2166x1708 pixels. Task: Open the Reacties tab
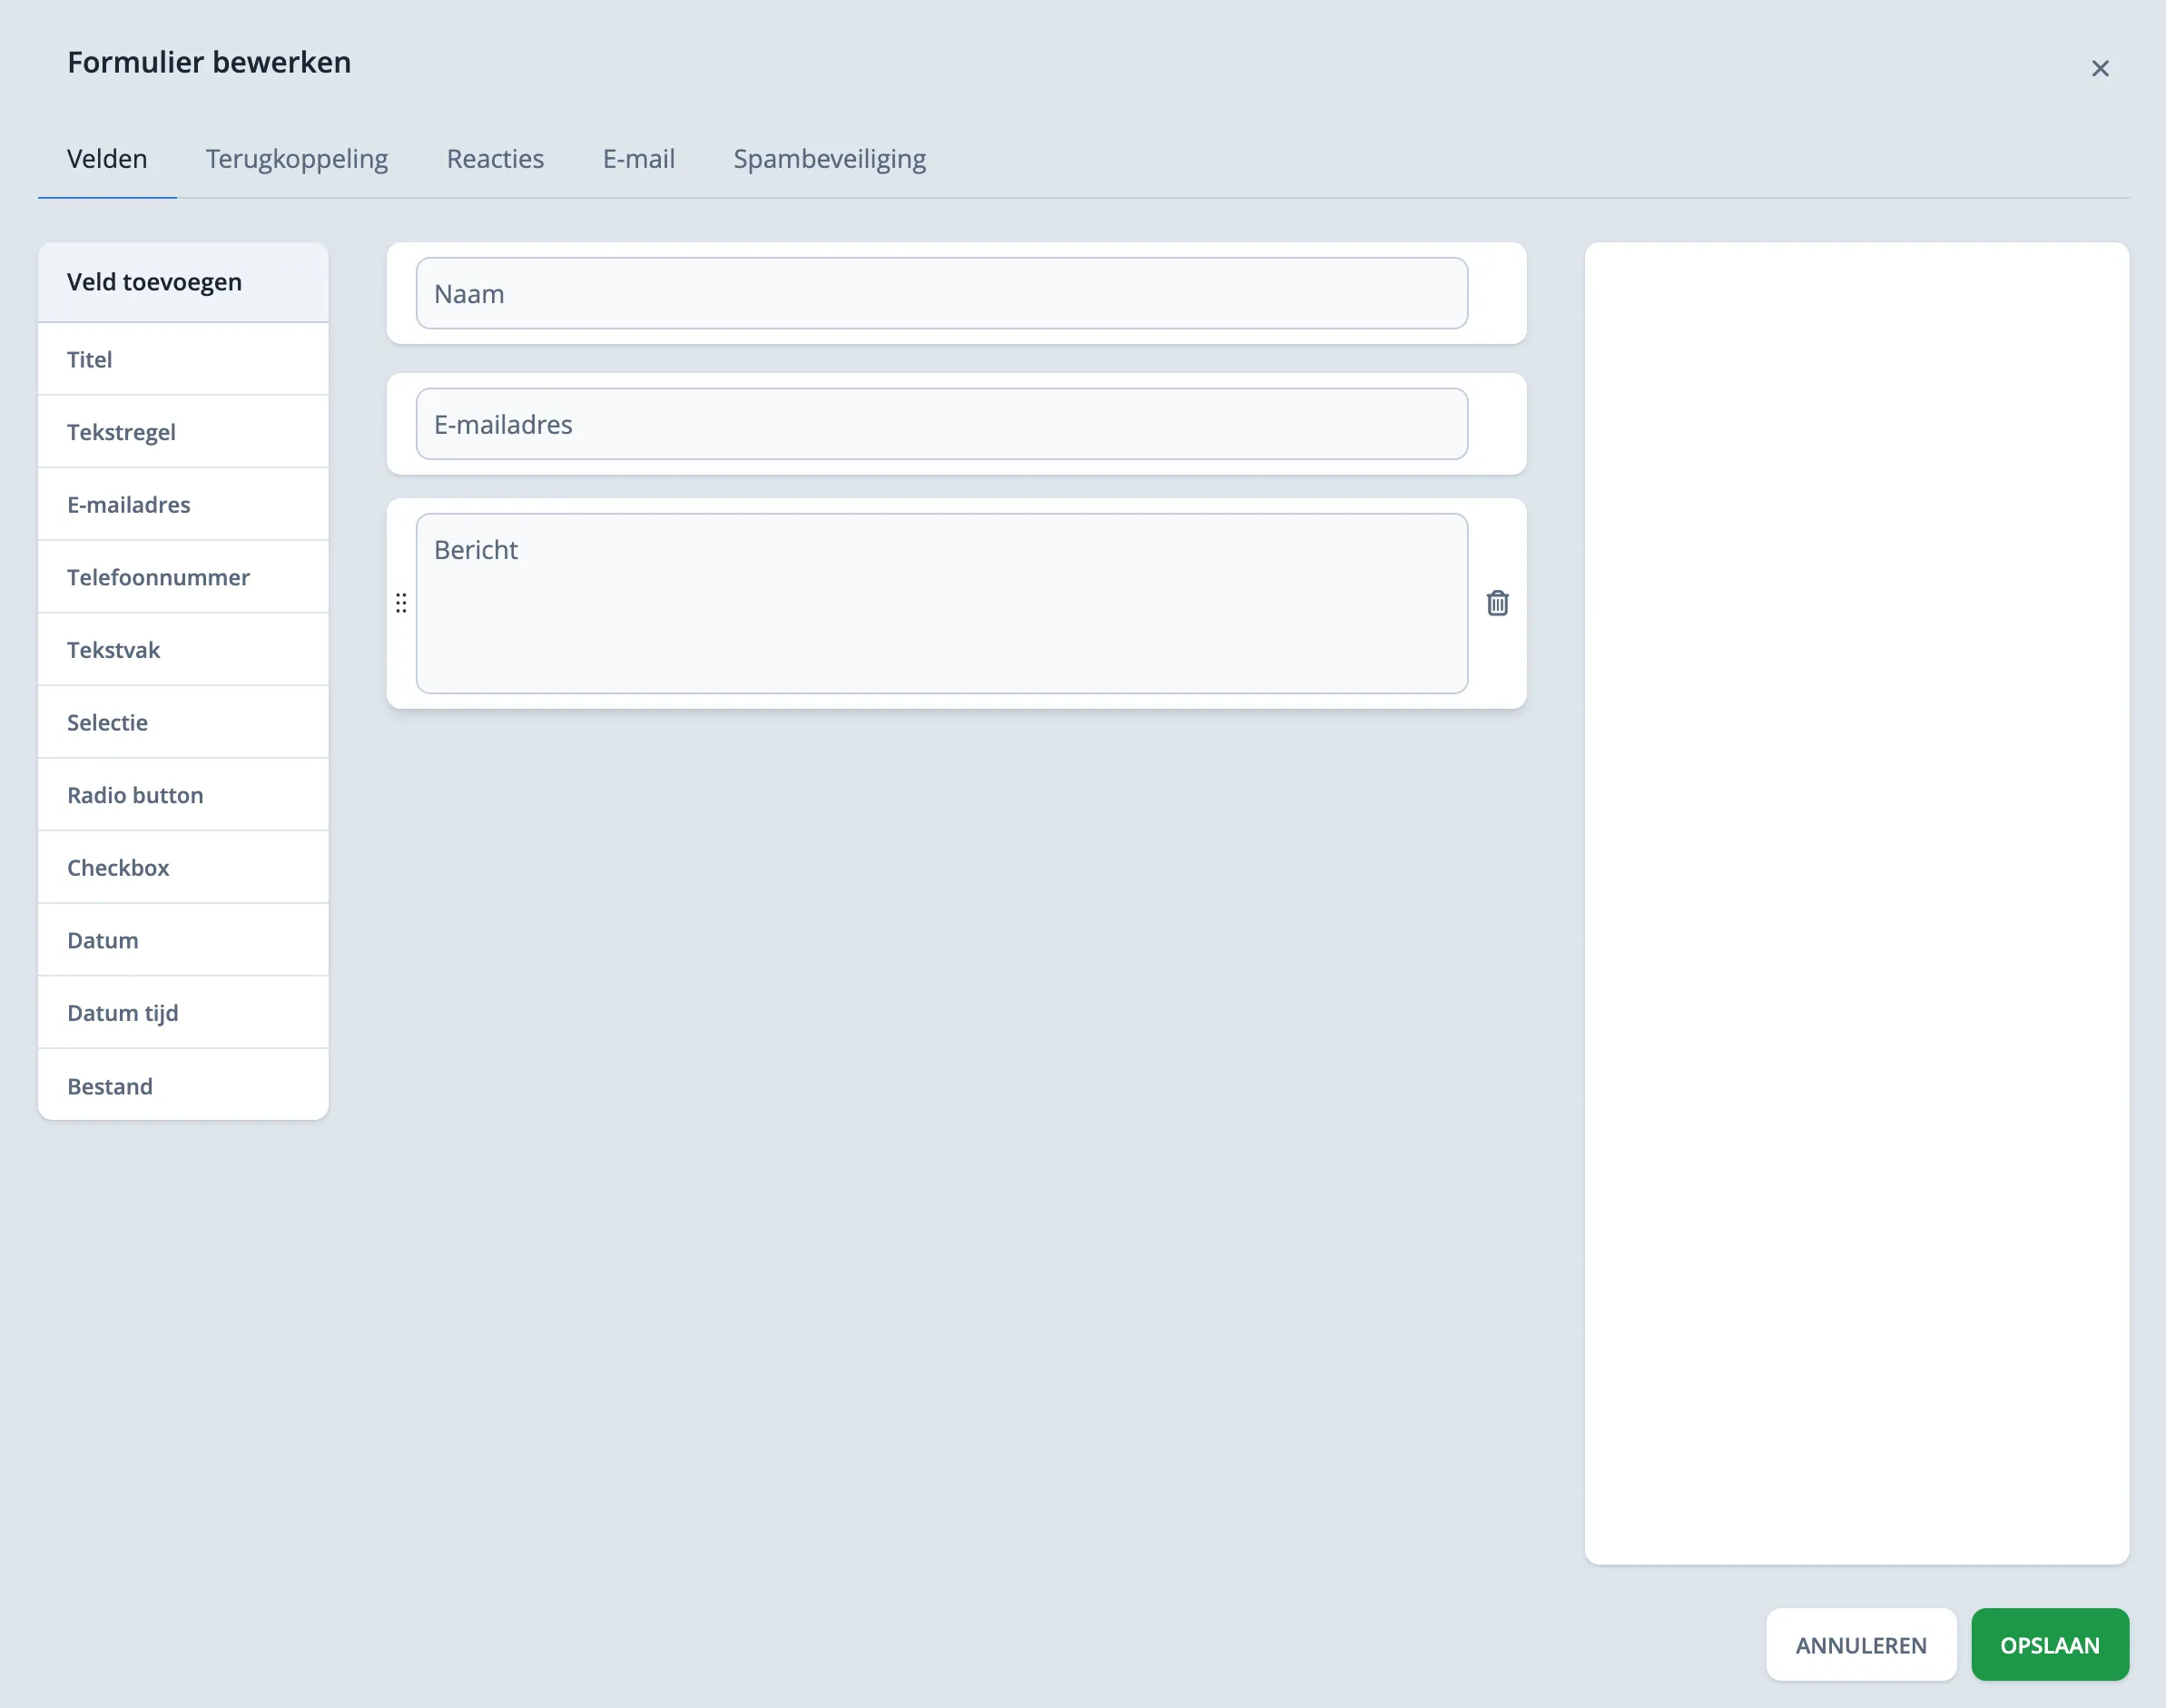(495, 159)
